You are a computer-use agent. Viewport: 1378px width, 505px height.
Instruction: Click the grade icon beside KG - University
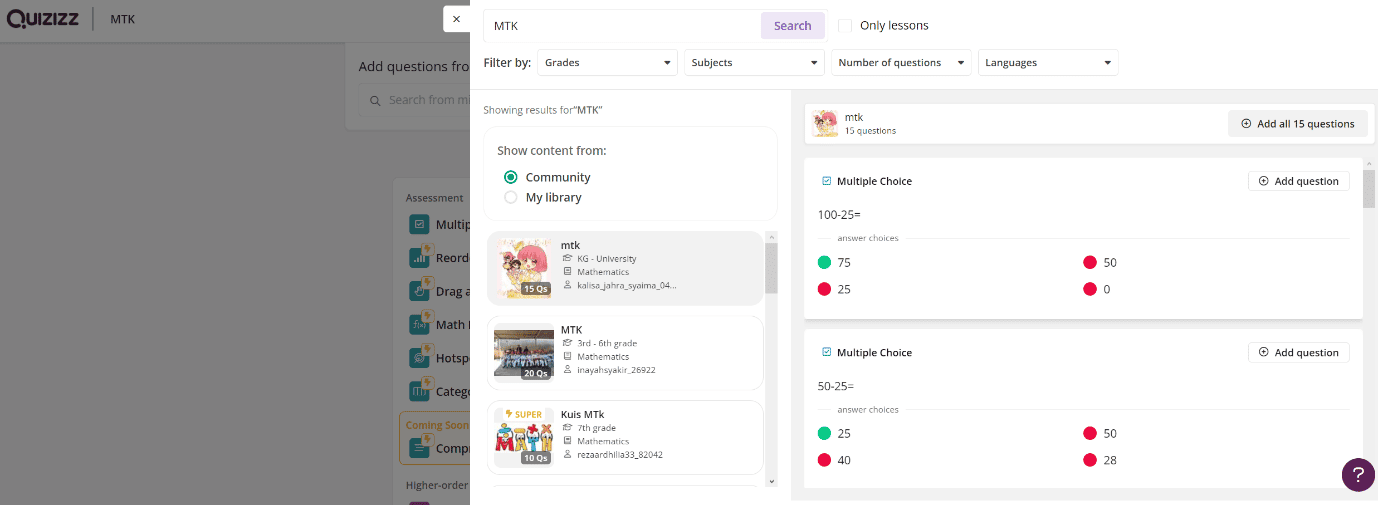pyautogui.click(x=568, y=258)
